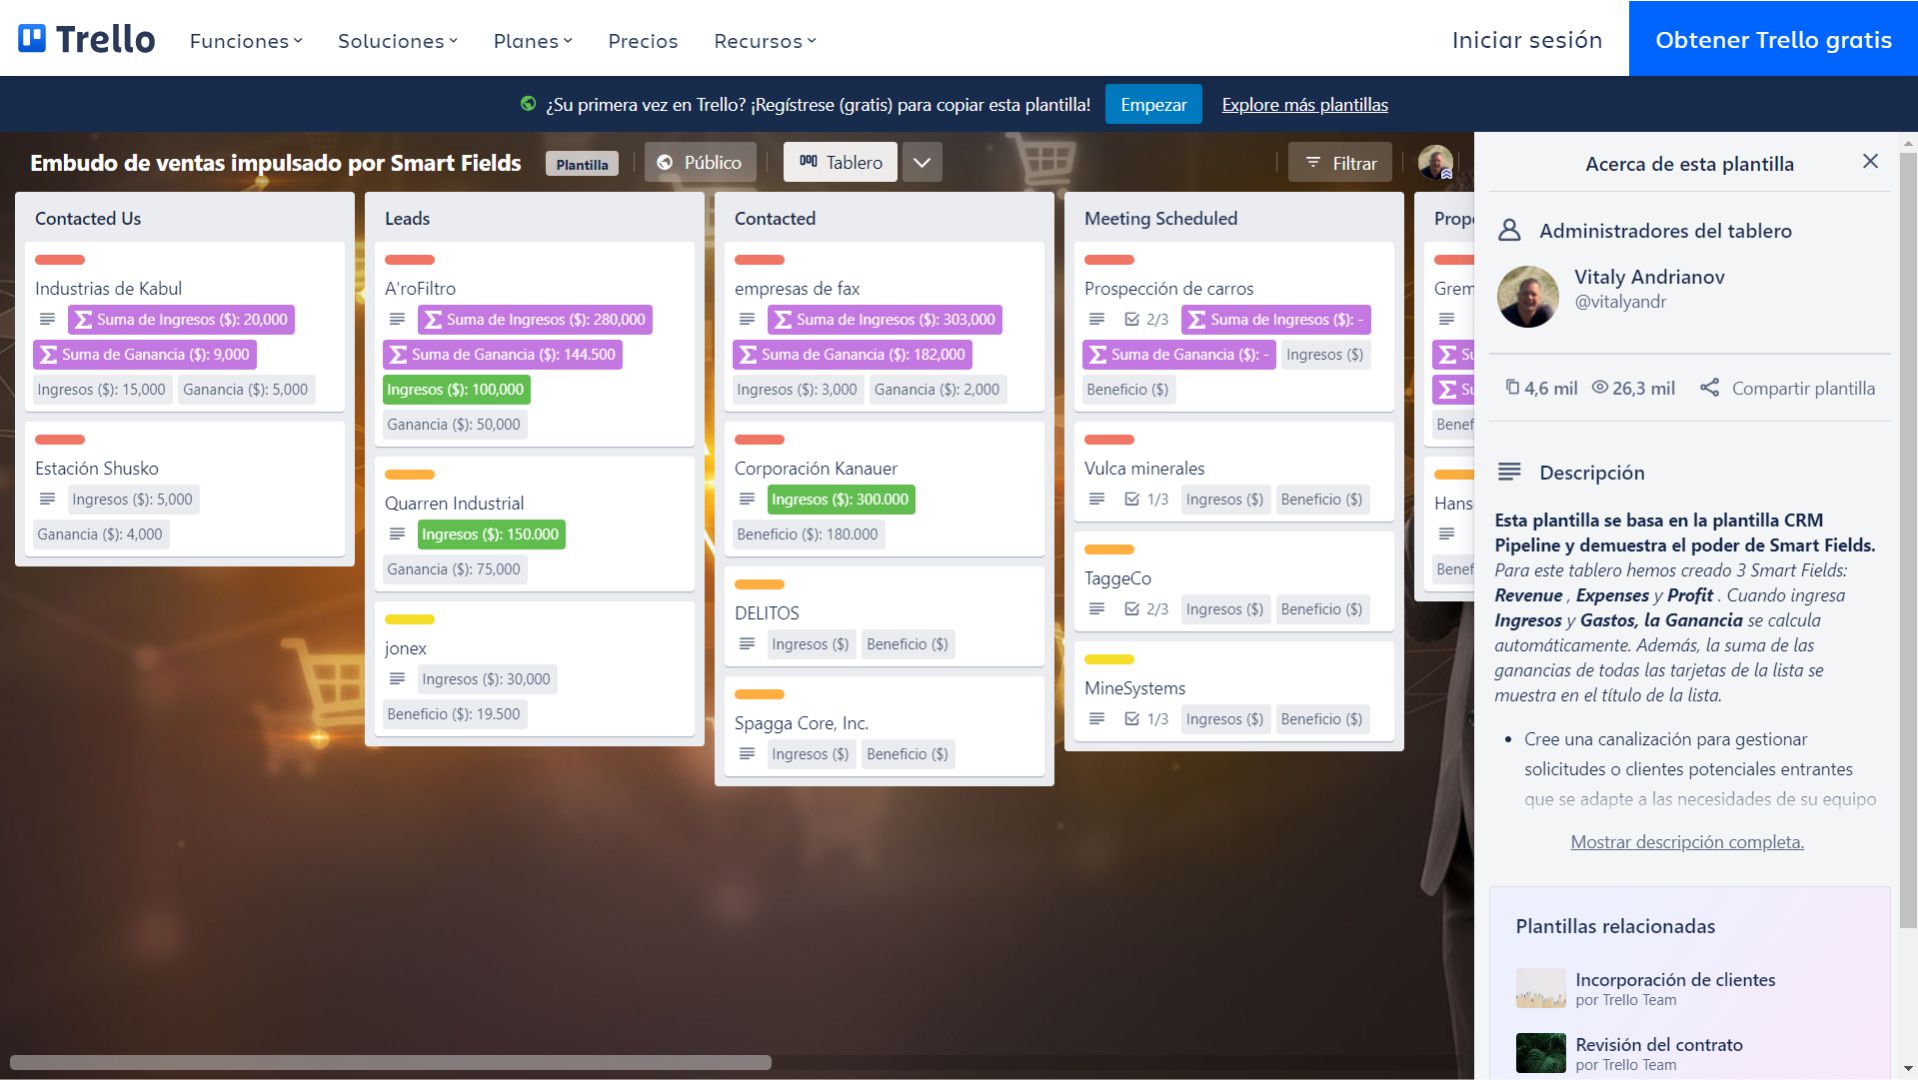Click the horizontal board scrollbar
Viewport: 1918px width, 1080px height.
point(390,1062)
